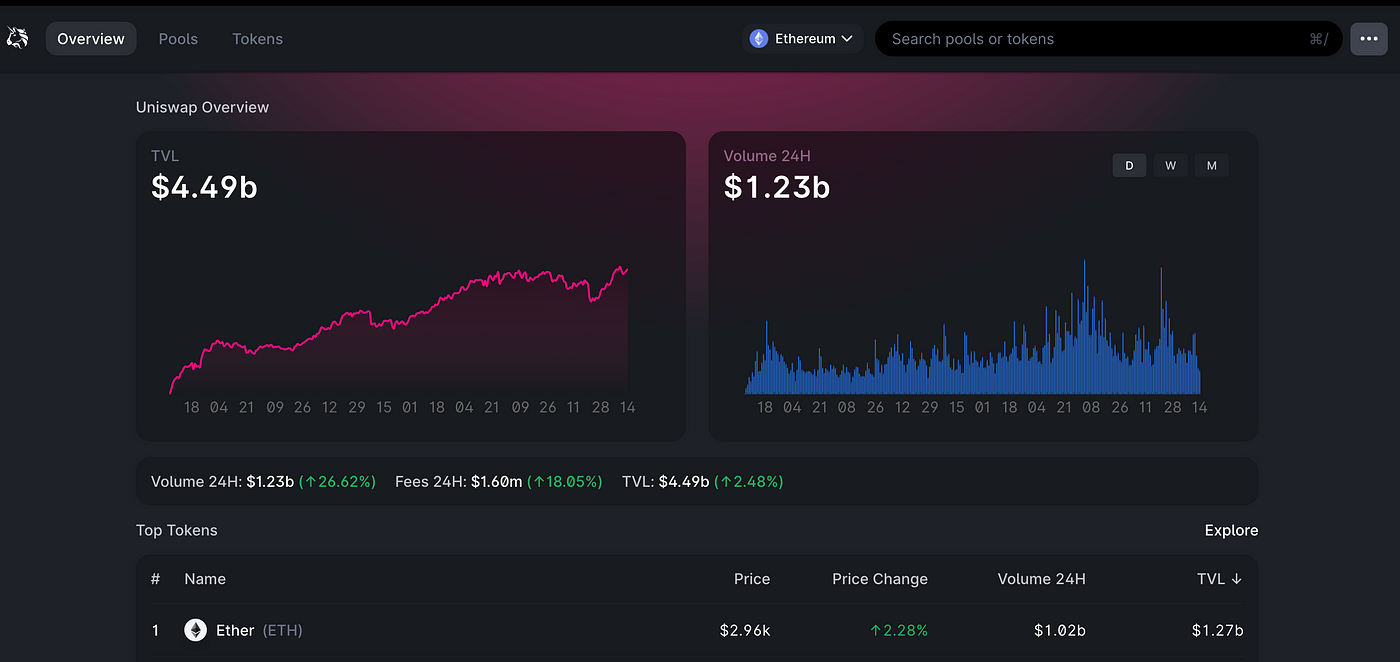
Task: Switch to the Pools tab
Action: coord(178,39)
